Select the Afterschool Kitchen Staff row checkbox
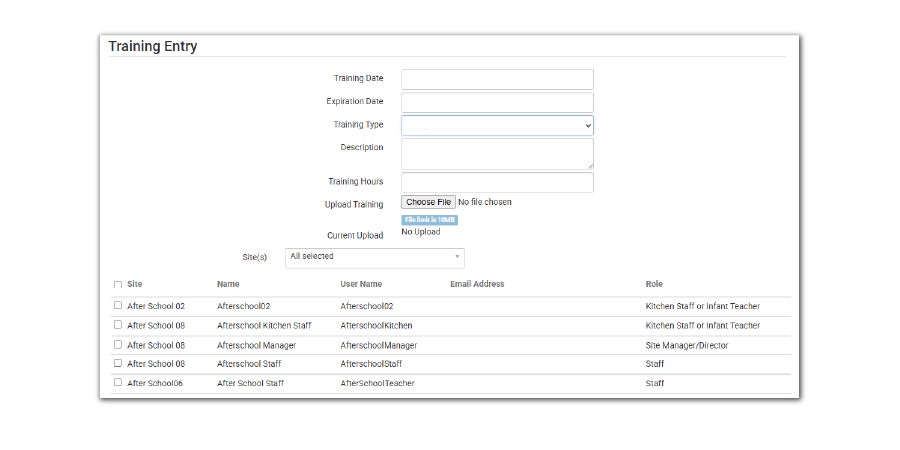This screenshot has height=450, width=900. pyautogui.click(x=118, y=325)
